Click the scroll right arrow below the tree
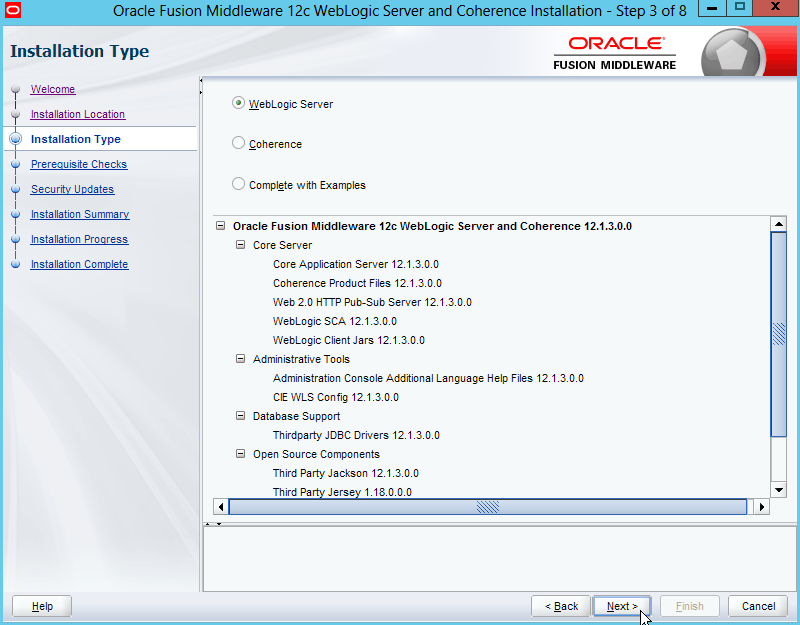 tap(761, 507)
